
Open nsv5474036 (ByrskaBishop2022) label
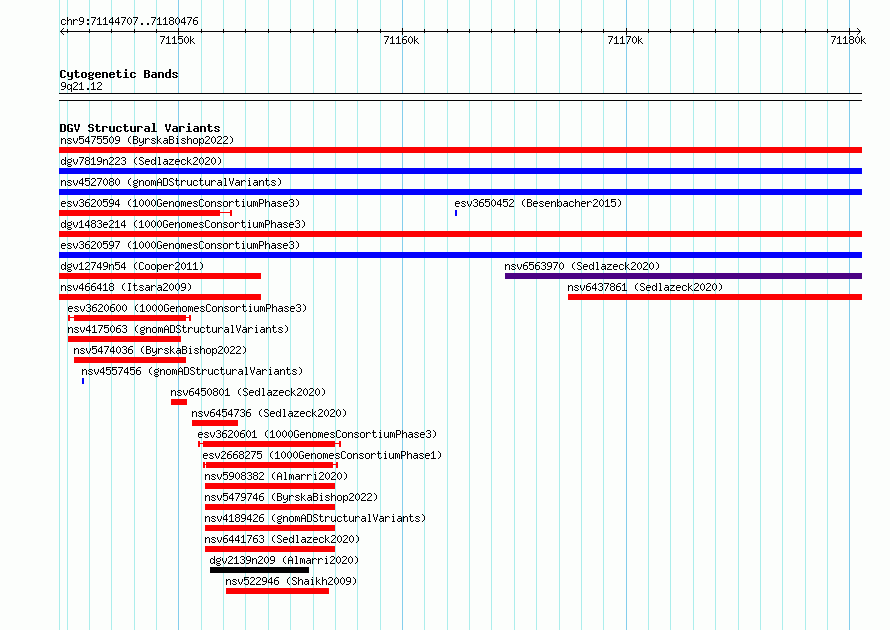160,350
